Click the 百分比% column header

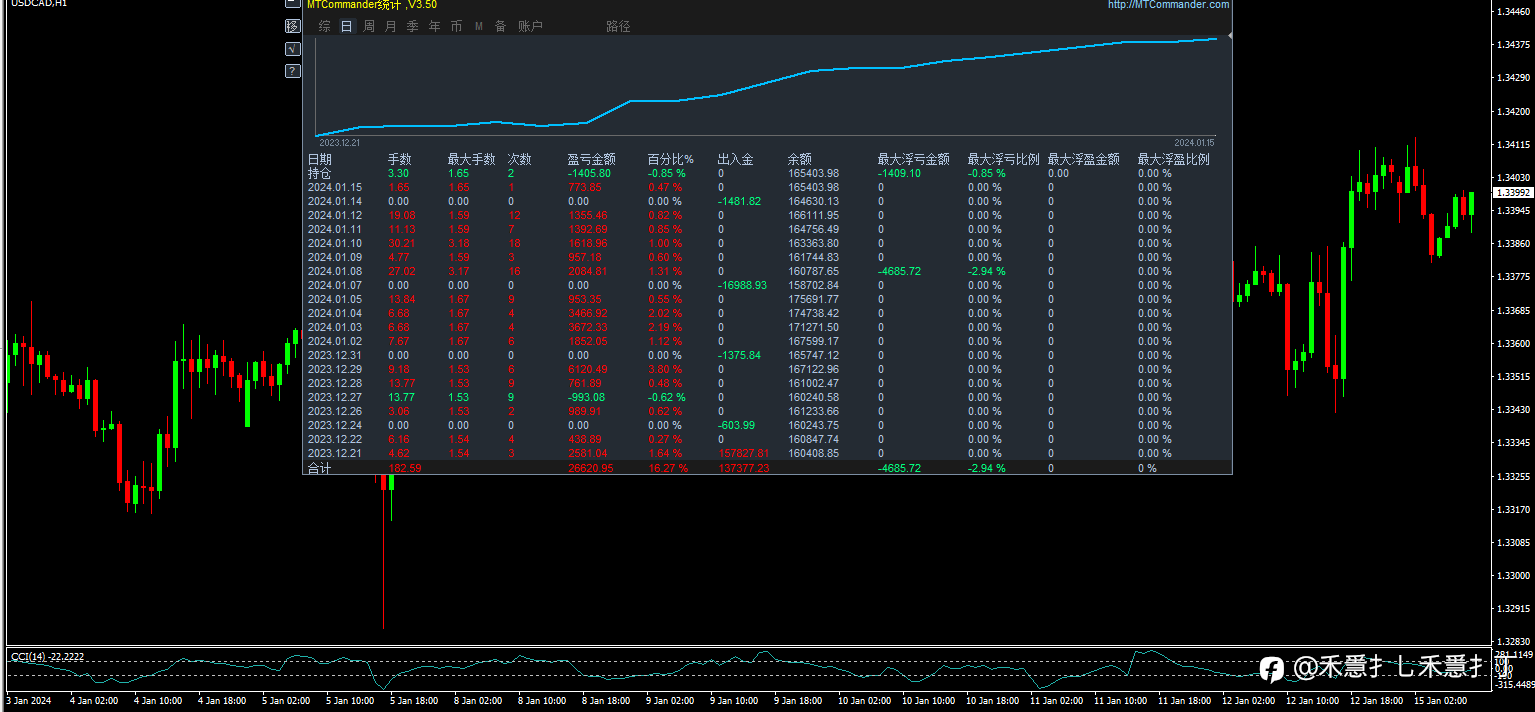[670, 159]
